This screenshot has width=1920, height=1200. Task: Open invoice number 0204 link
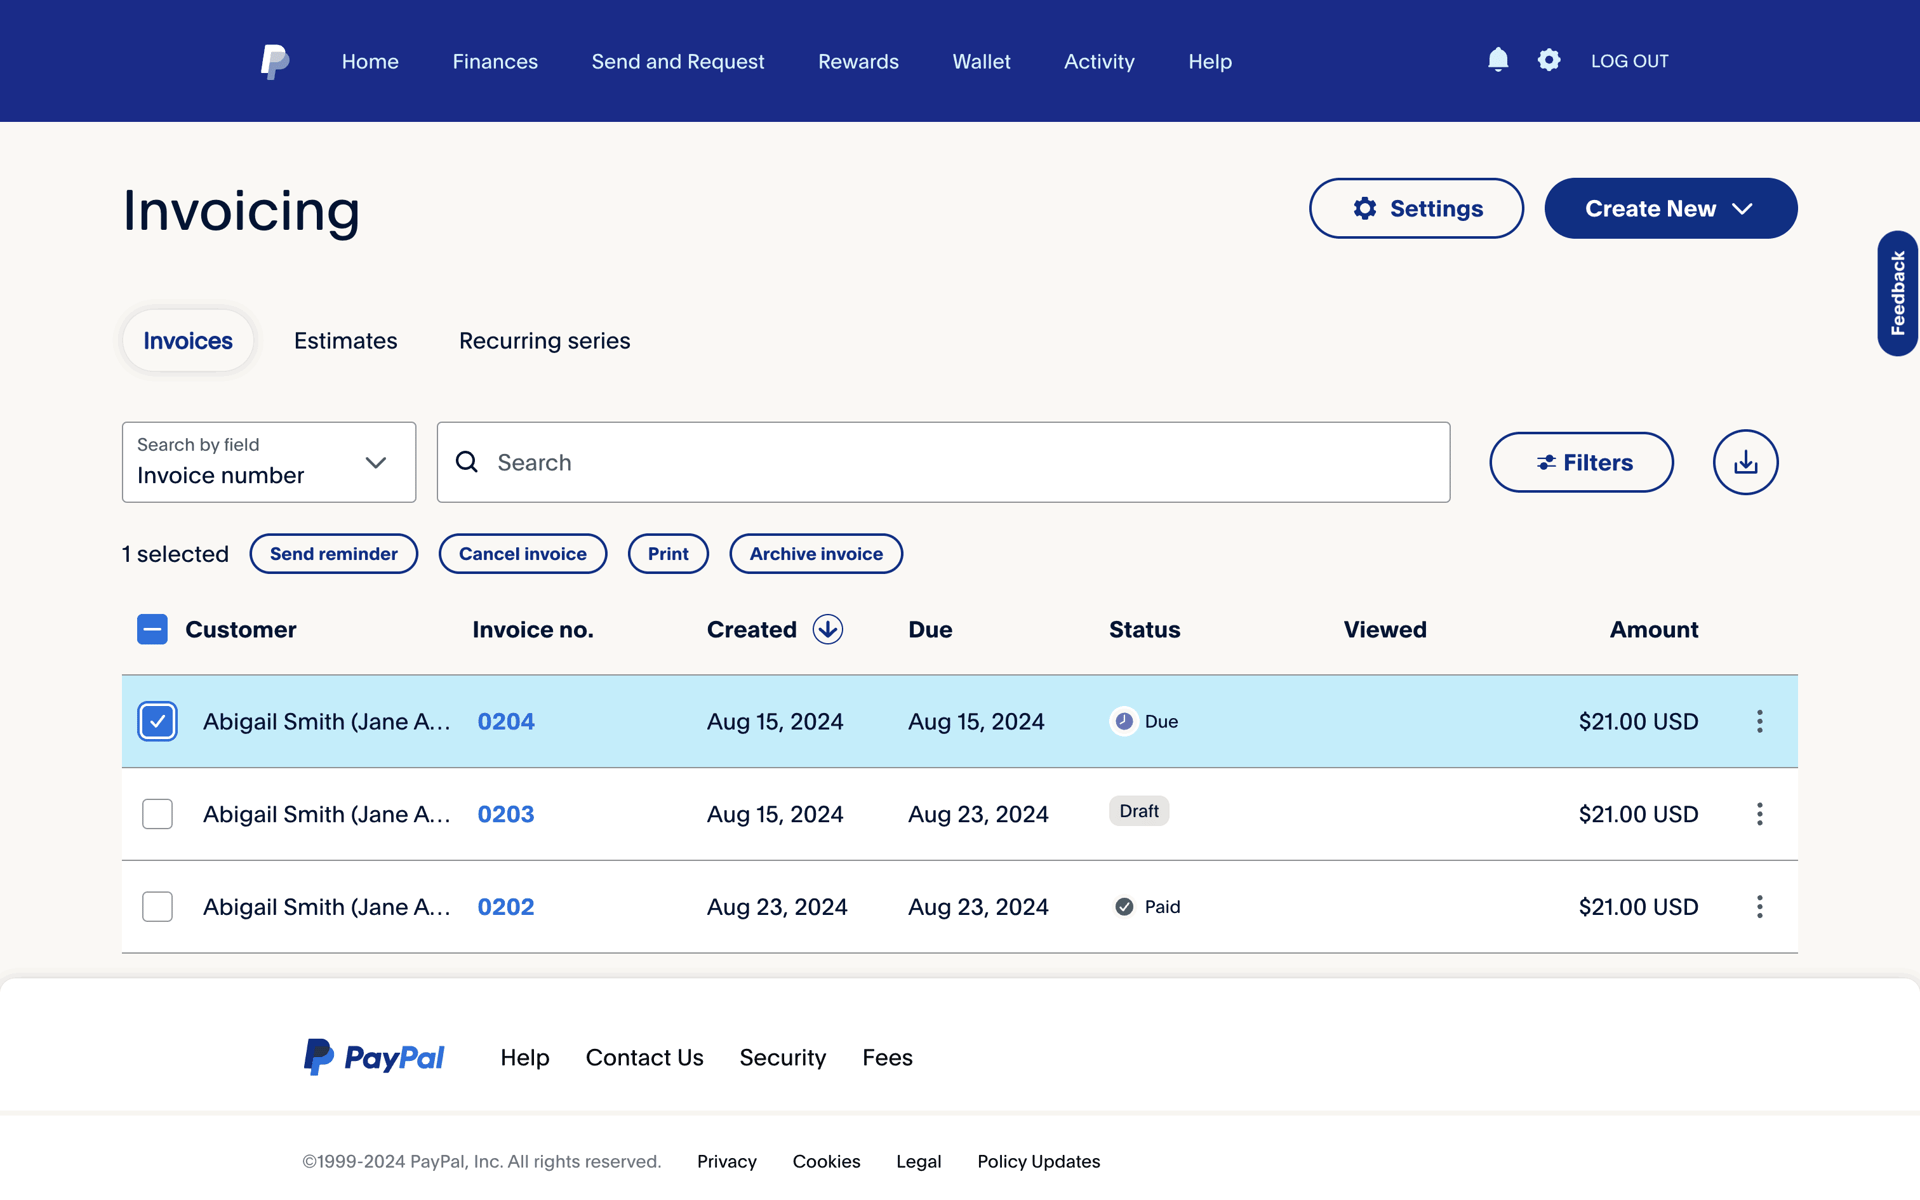pos(506,721)
